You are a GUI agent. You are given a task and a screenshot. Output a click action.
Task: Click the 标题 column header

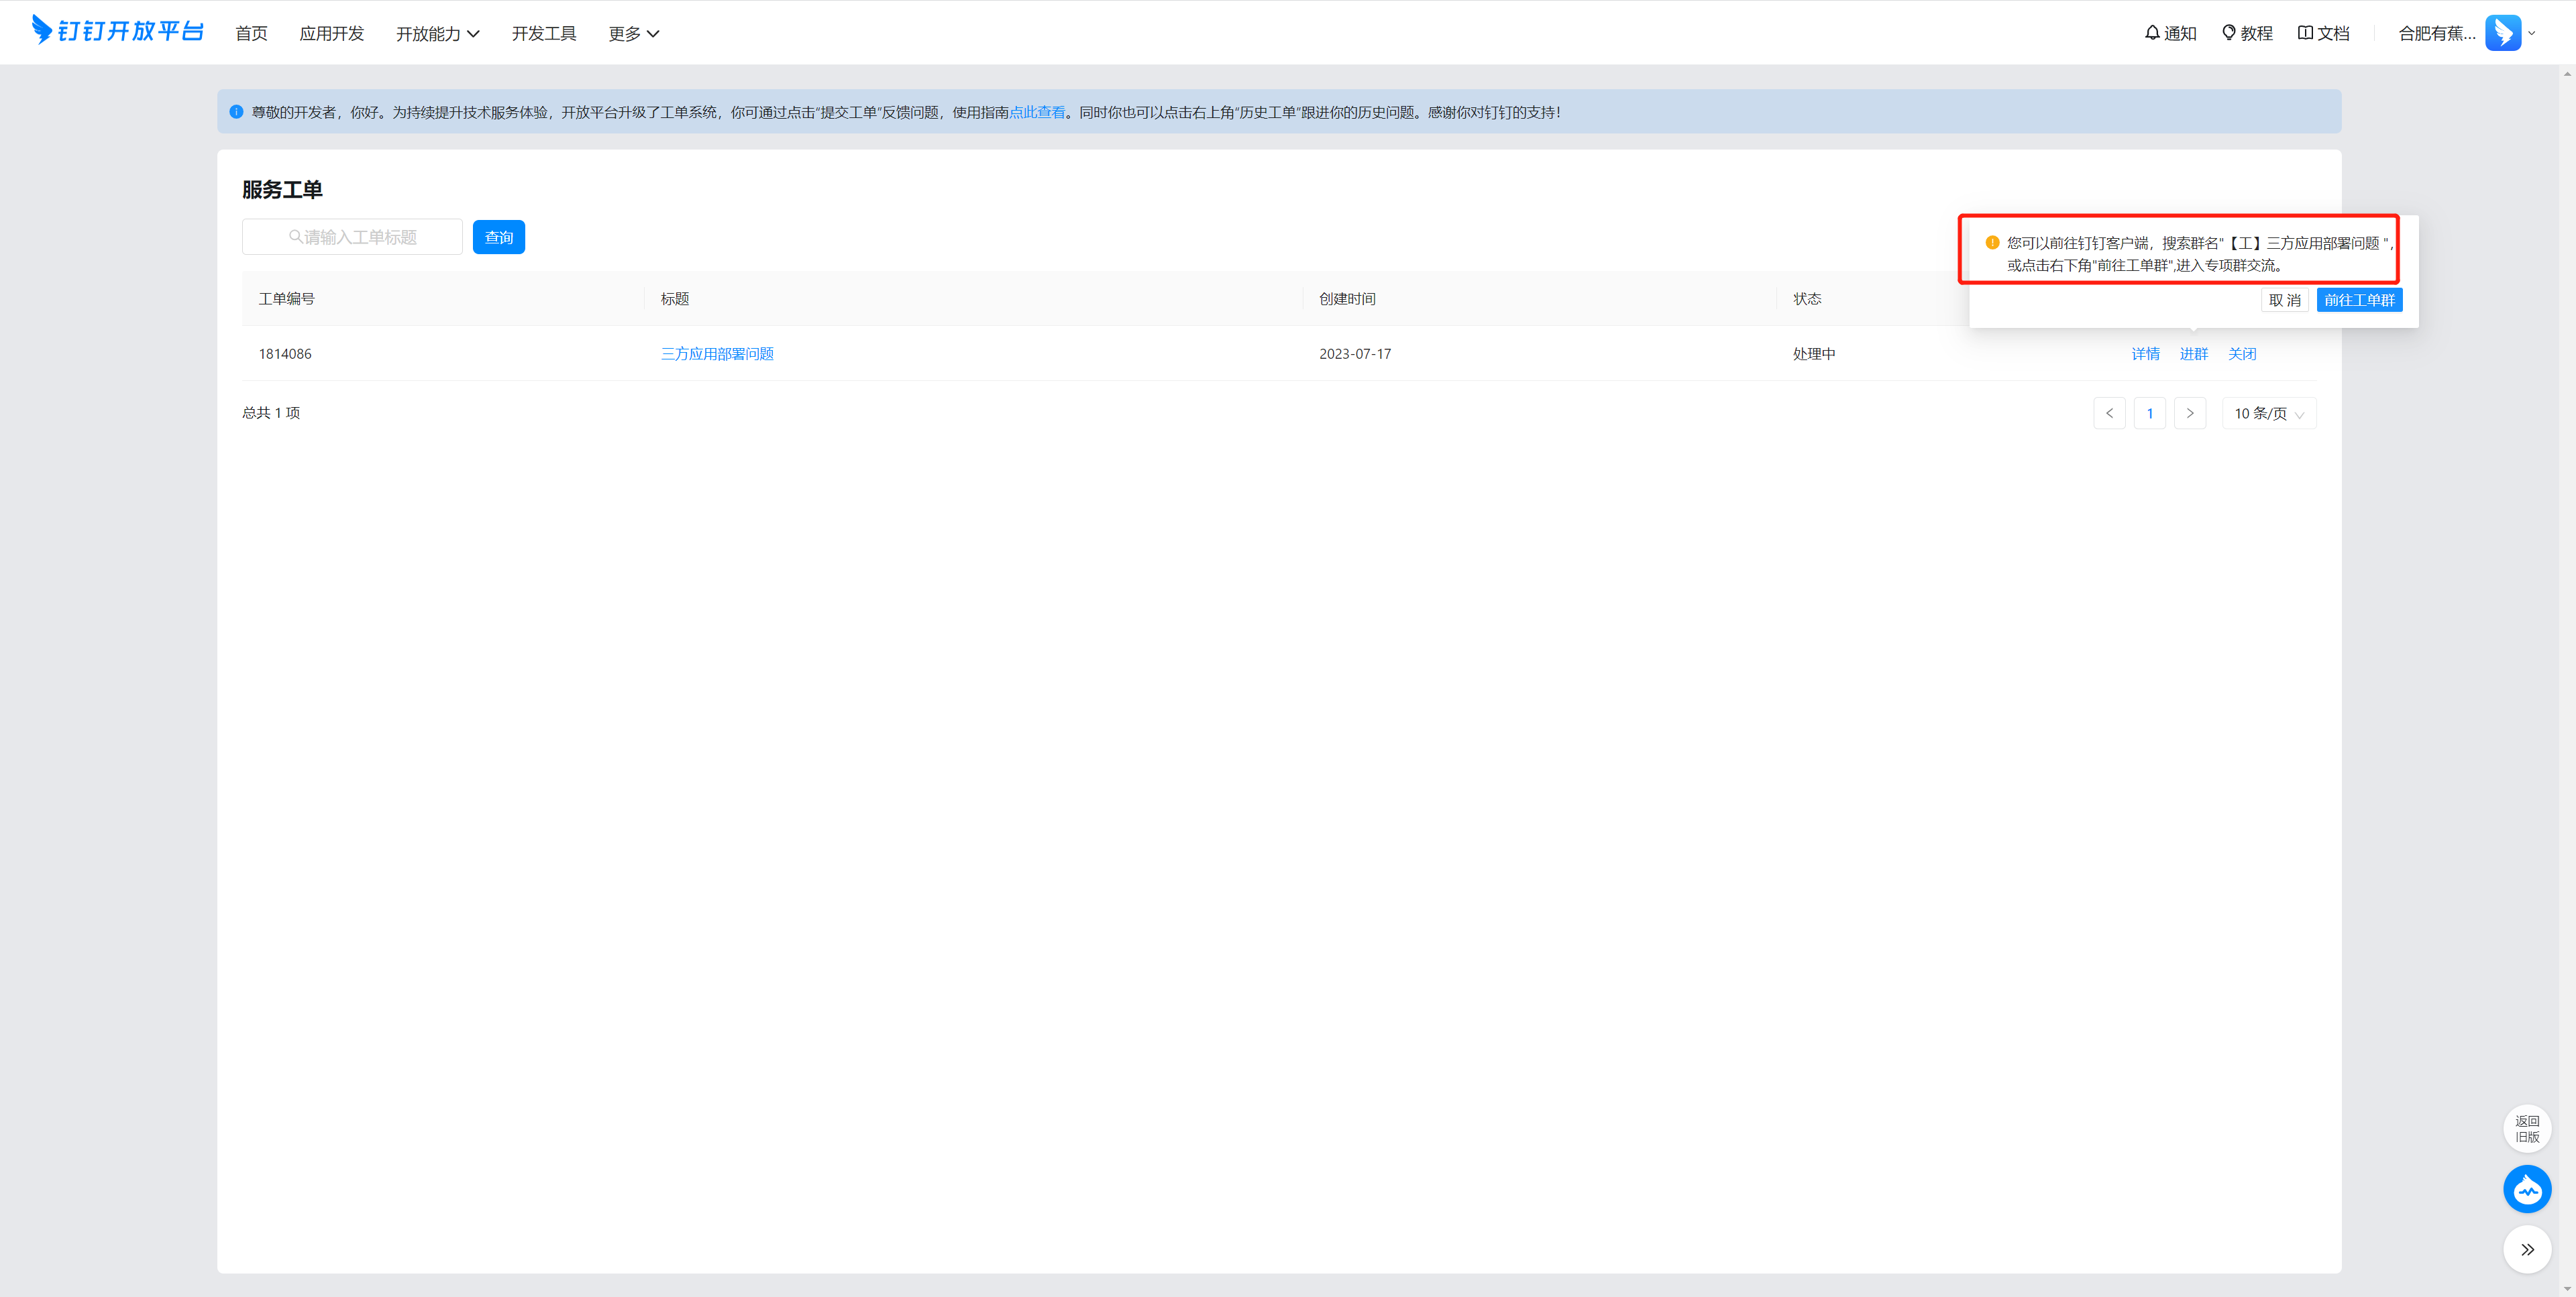(x=675, y=299)
